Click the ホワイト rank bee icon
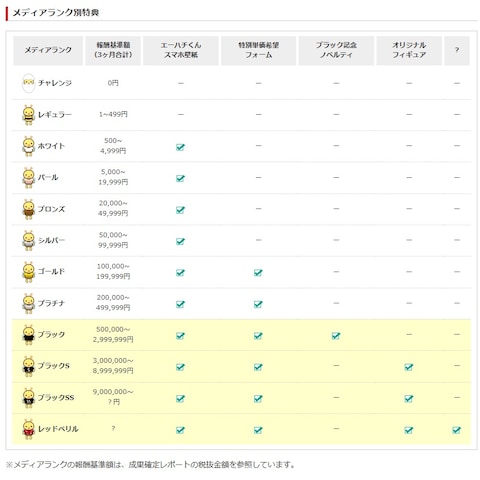Viewport: 480px width, 480px height. [x=28, y=146]
